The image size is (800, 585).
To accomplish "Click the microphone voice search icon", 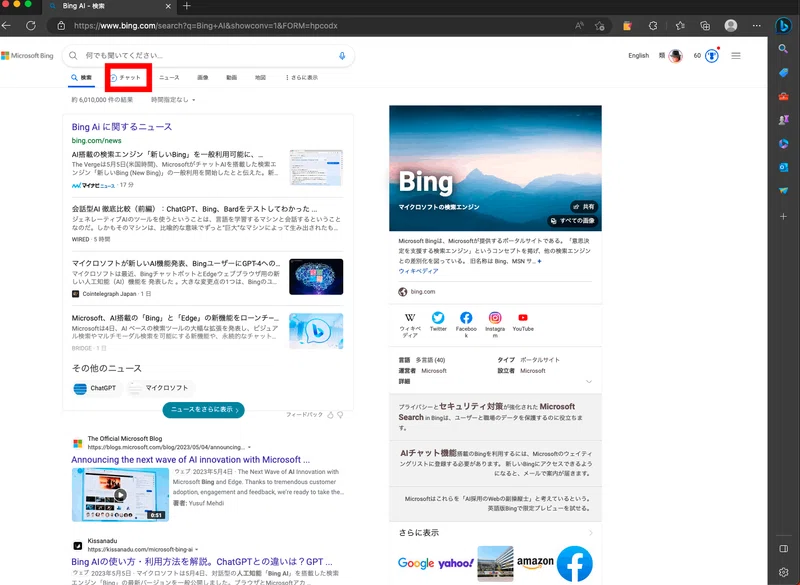I will coord(342,56).
